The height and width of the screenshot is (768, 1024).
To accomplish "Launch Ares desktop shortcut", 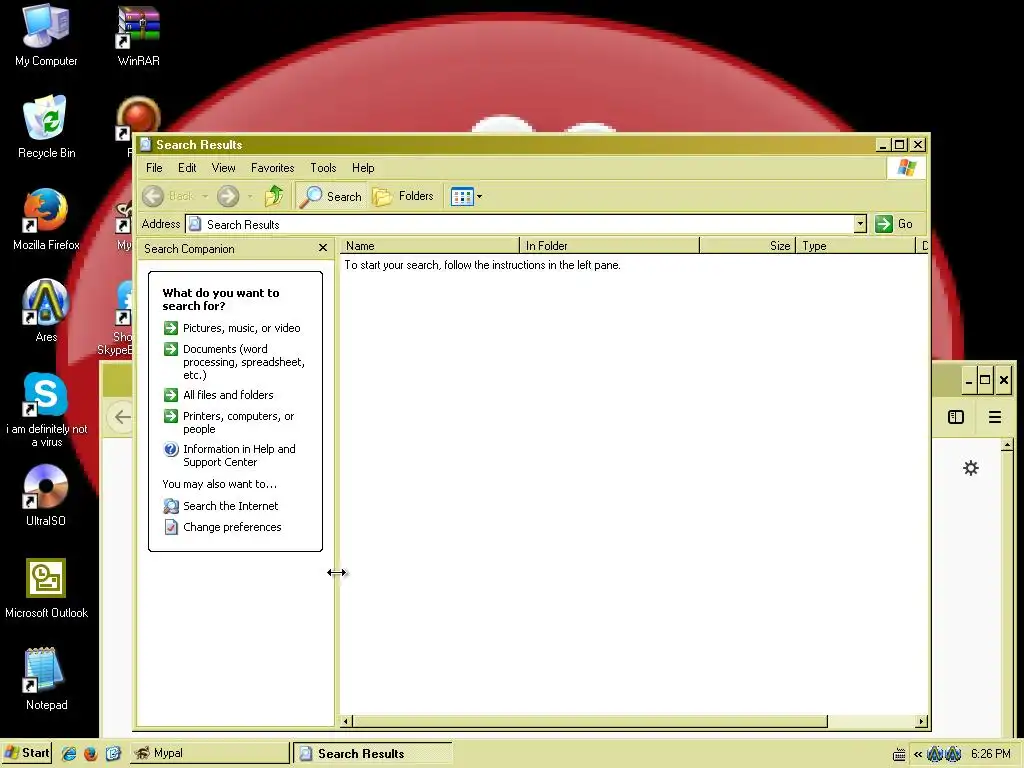I will click(x=46, y=311).
